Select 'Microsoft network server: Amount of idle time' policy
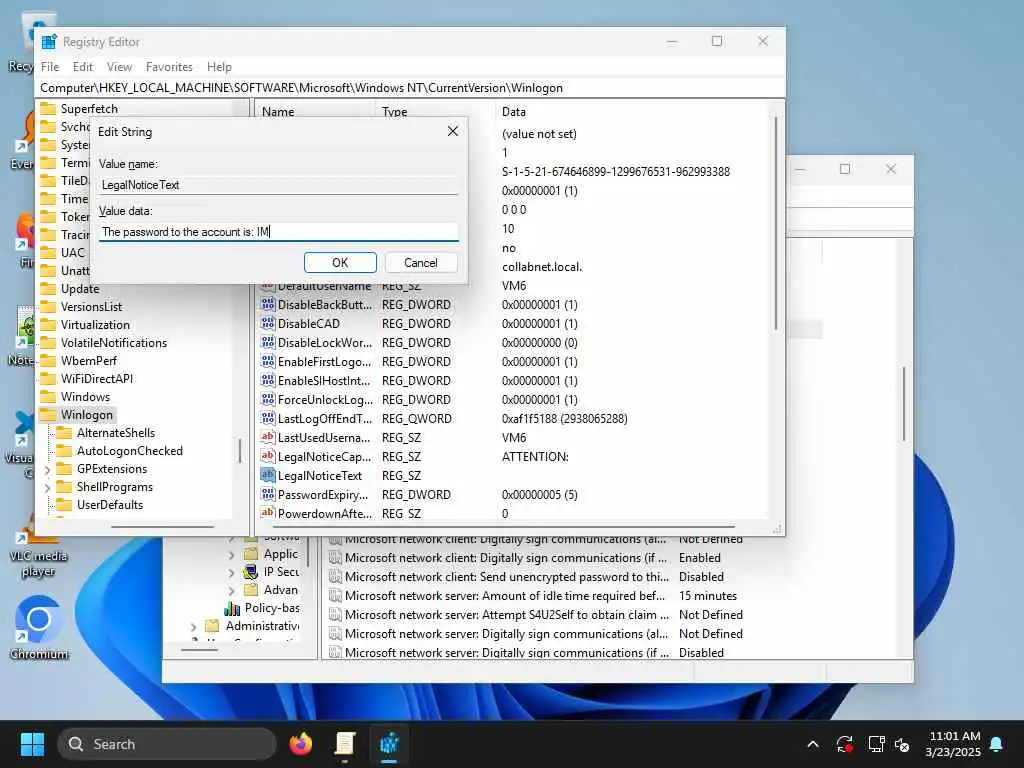The height and width of the screenshot is (768, 1024). [505, 596]
